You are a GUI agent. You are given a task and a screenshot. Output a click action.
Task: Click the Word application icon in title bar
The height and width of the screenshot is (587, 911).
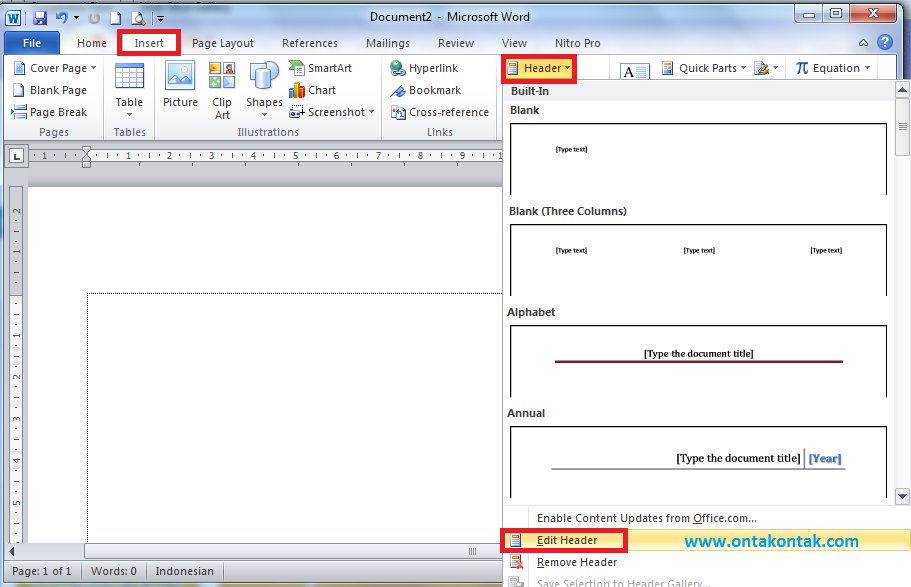tap(13, 18)
